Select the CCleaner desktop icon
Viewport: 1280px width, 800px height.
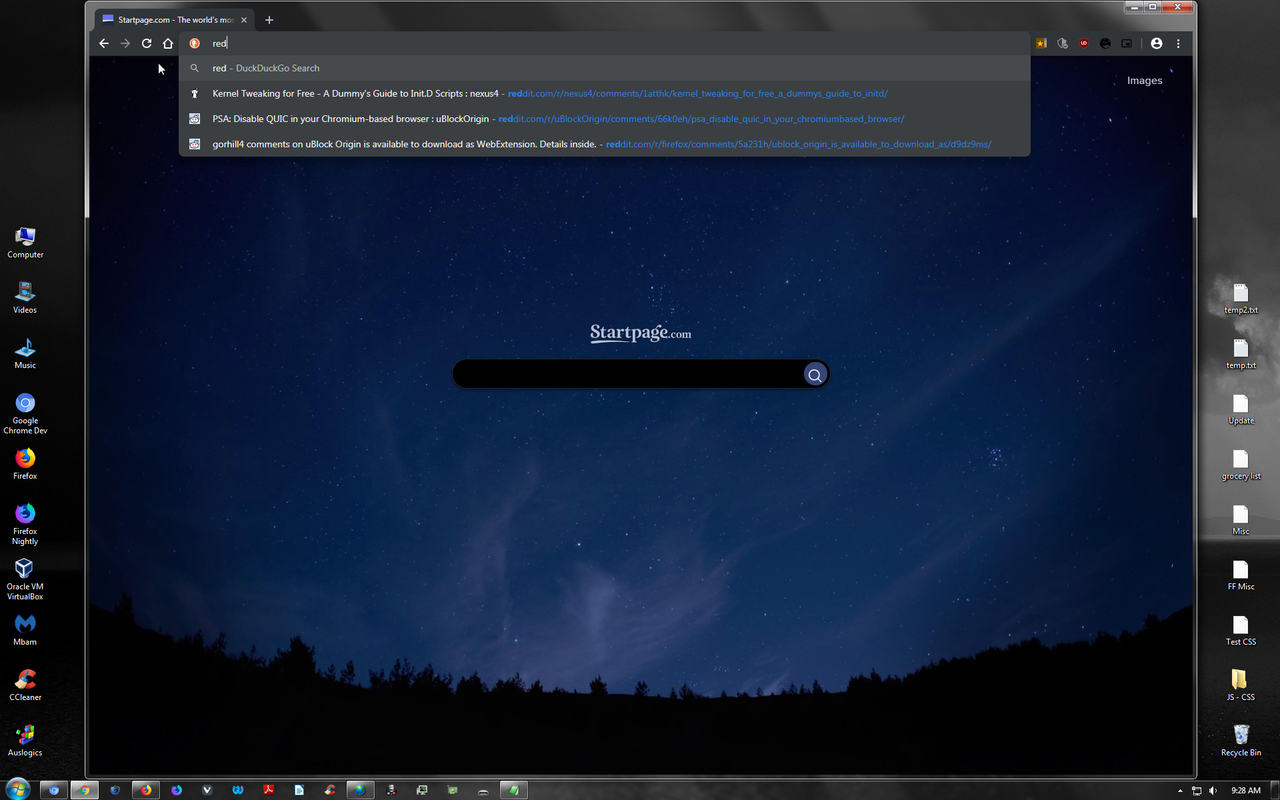(x=25, y=685)
